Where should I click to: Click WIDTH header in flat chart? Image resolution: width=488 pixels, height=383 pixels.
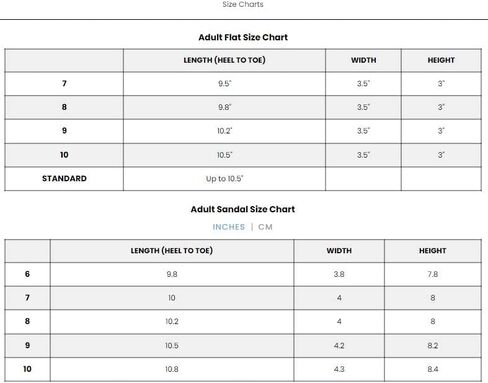pos(363,60)
